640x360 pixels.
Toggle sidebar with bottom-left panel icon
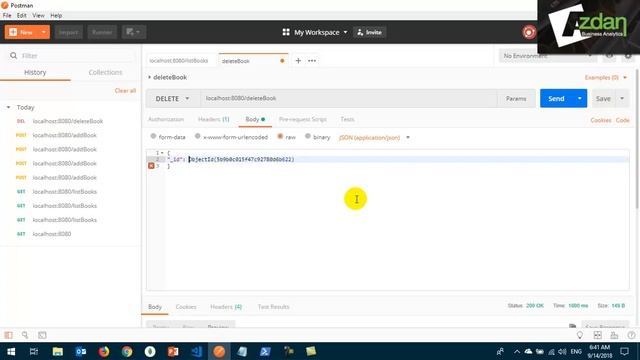tap(8, 335)
